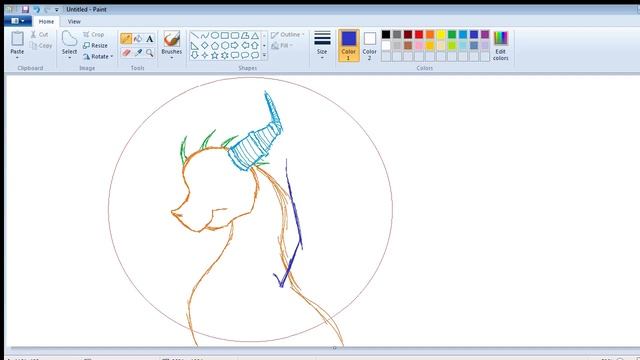Choose the Line shape
This screenshot has height=360, width=640.
195,36
